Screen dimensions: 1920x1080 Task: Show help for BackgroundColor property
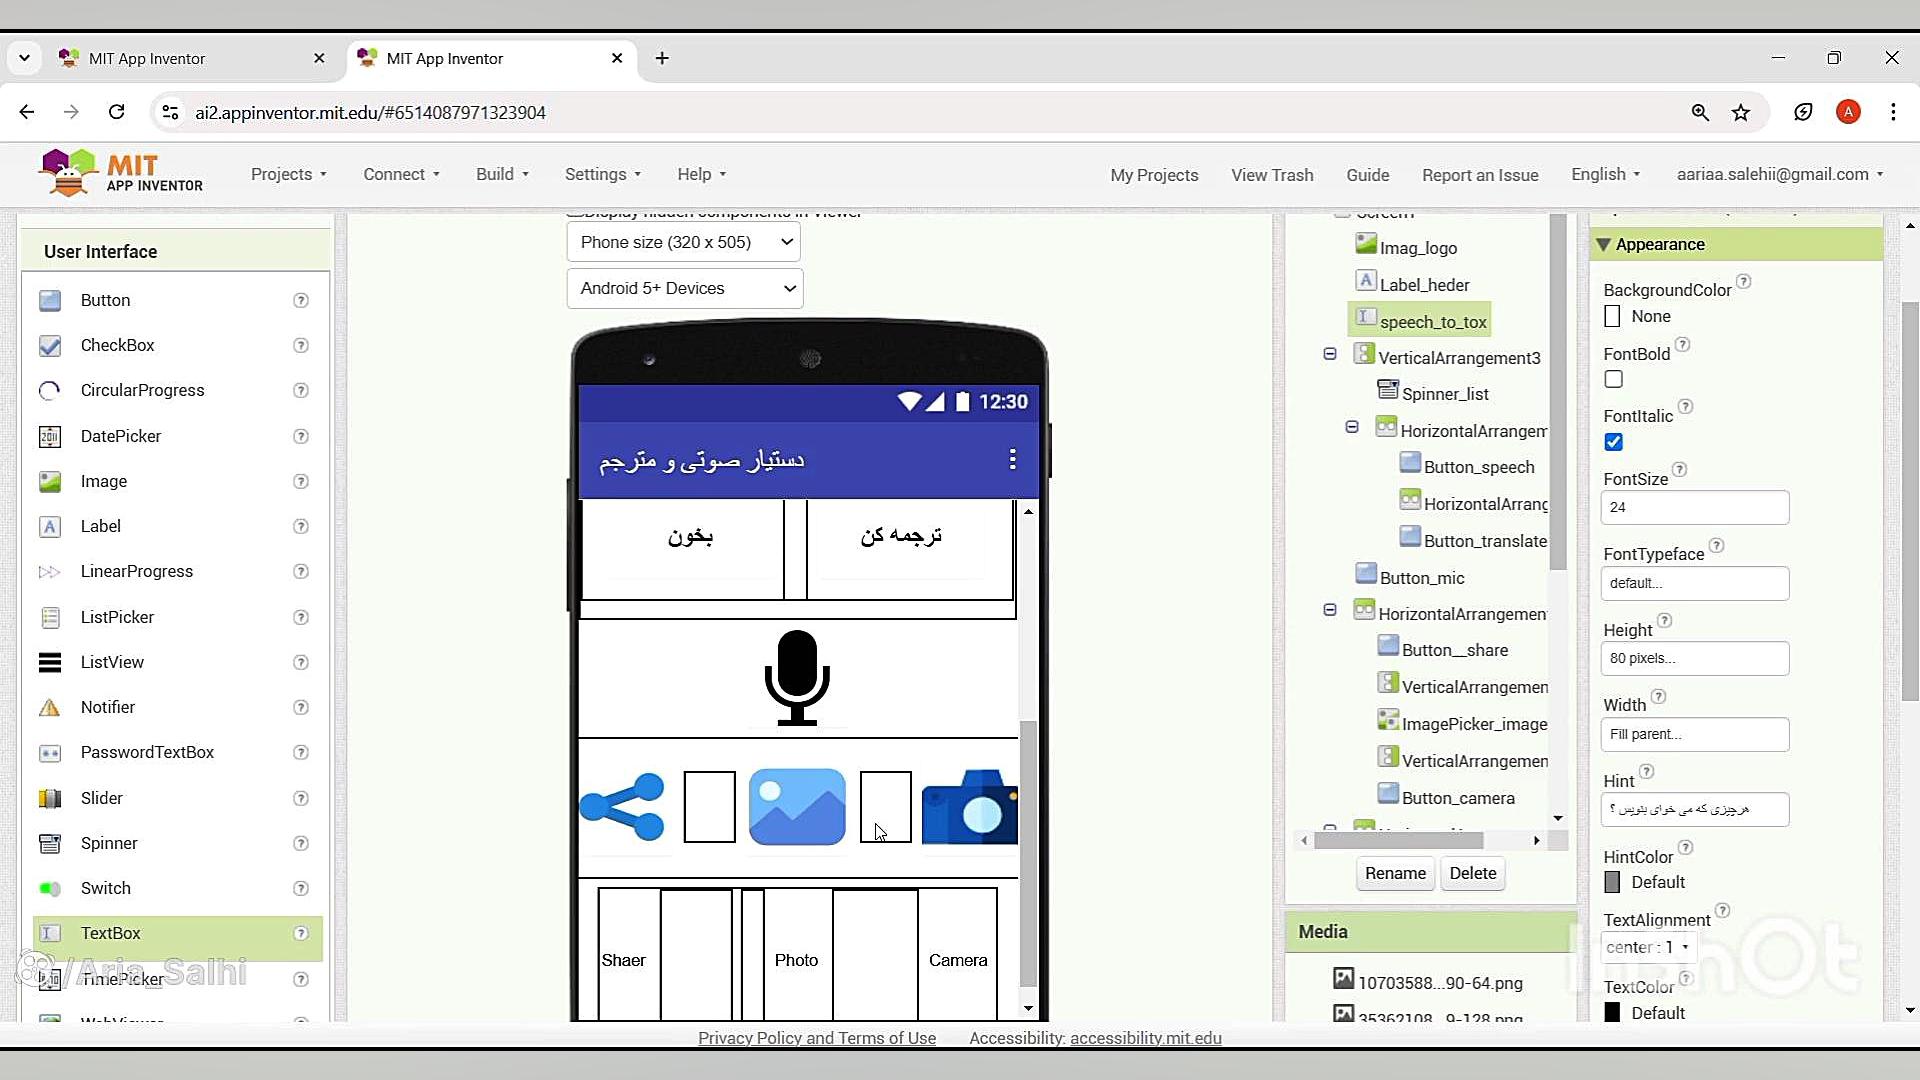pyautogui.click(x=1743, y=282)
